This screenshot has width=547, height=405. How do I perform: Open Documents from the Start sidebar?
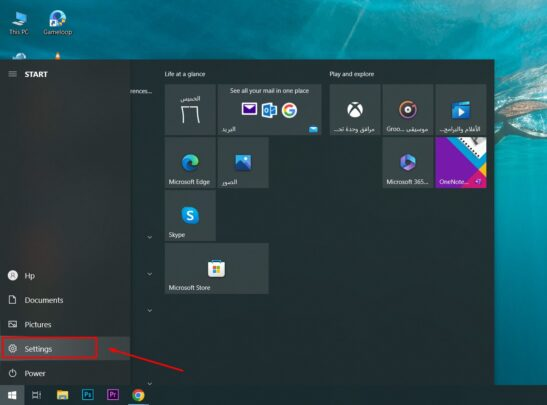coord(65,300)
